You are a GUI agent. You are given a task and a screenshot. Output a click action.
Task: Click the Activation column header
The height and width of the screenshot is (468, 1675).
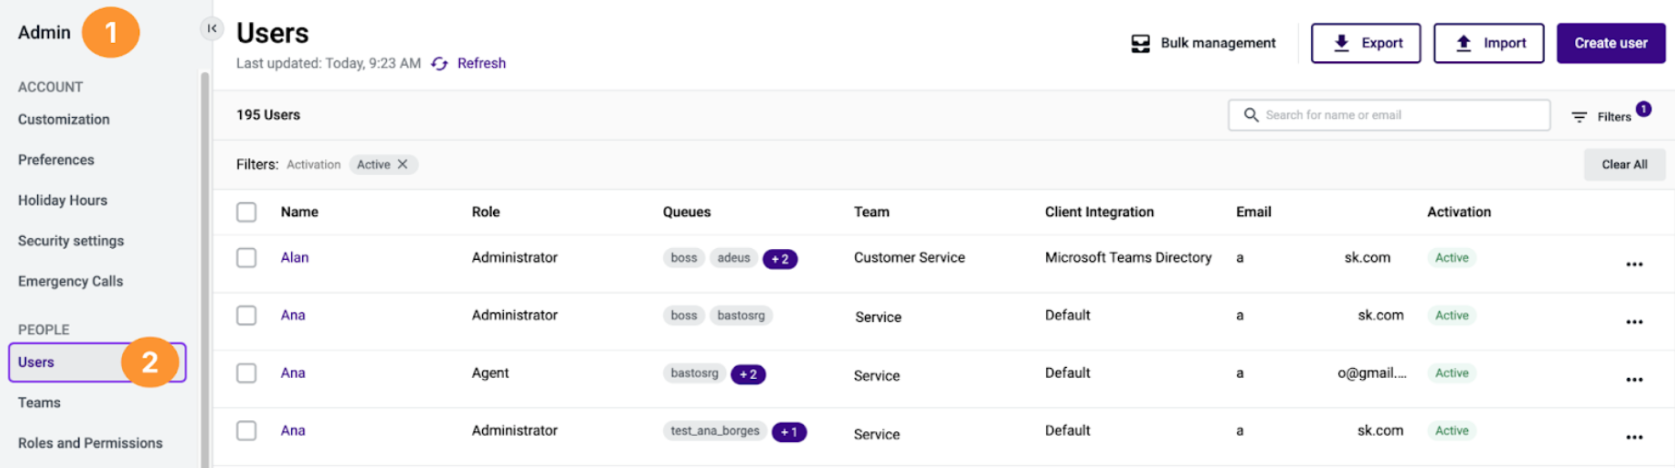click(1458, 212)
